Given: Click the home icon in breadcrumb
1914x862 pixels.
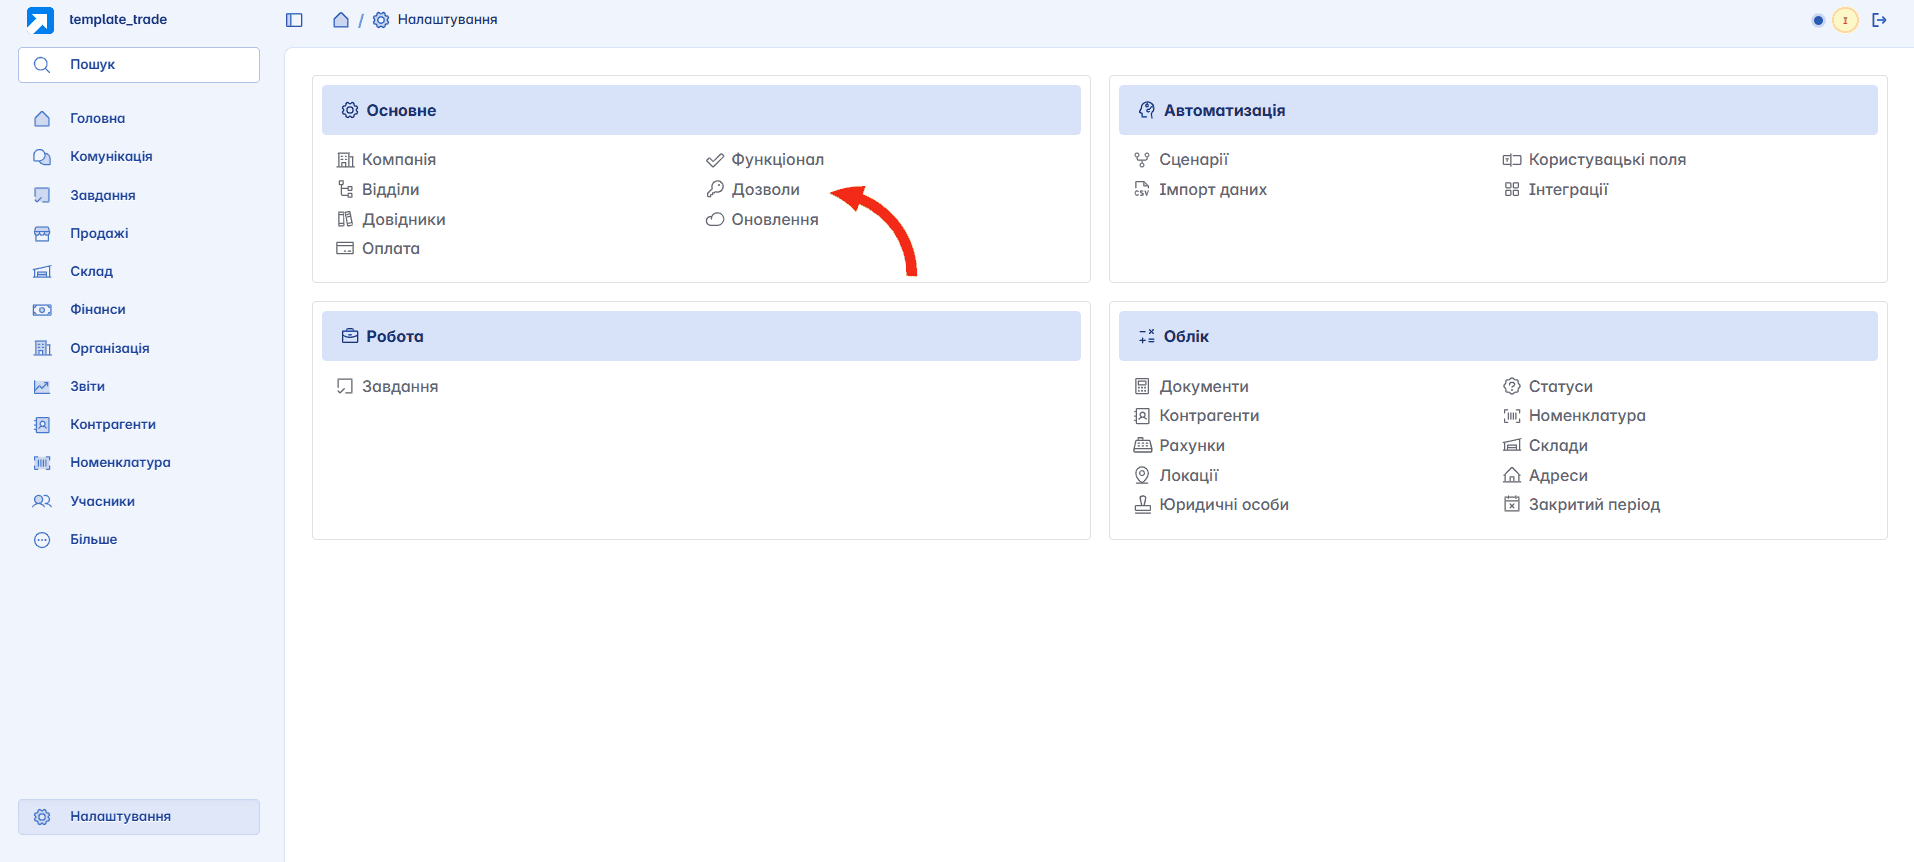Looking at the screenshot, I should 341,20.
